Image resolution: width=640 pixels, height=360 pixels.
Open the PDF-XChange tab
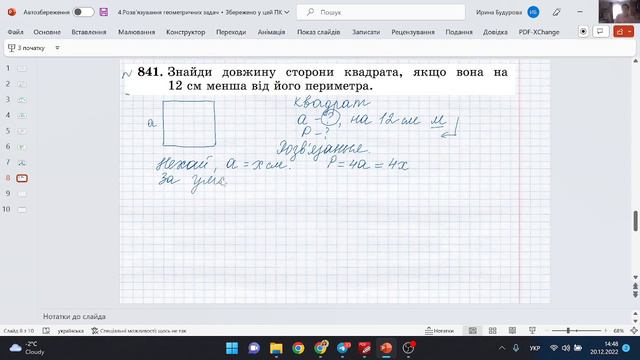[539, 32]
